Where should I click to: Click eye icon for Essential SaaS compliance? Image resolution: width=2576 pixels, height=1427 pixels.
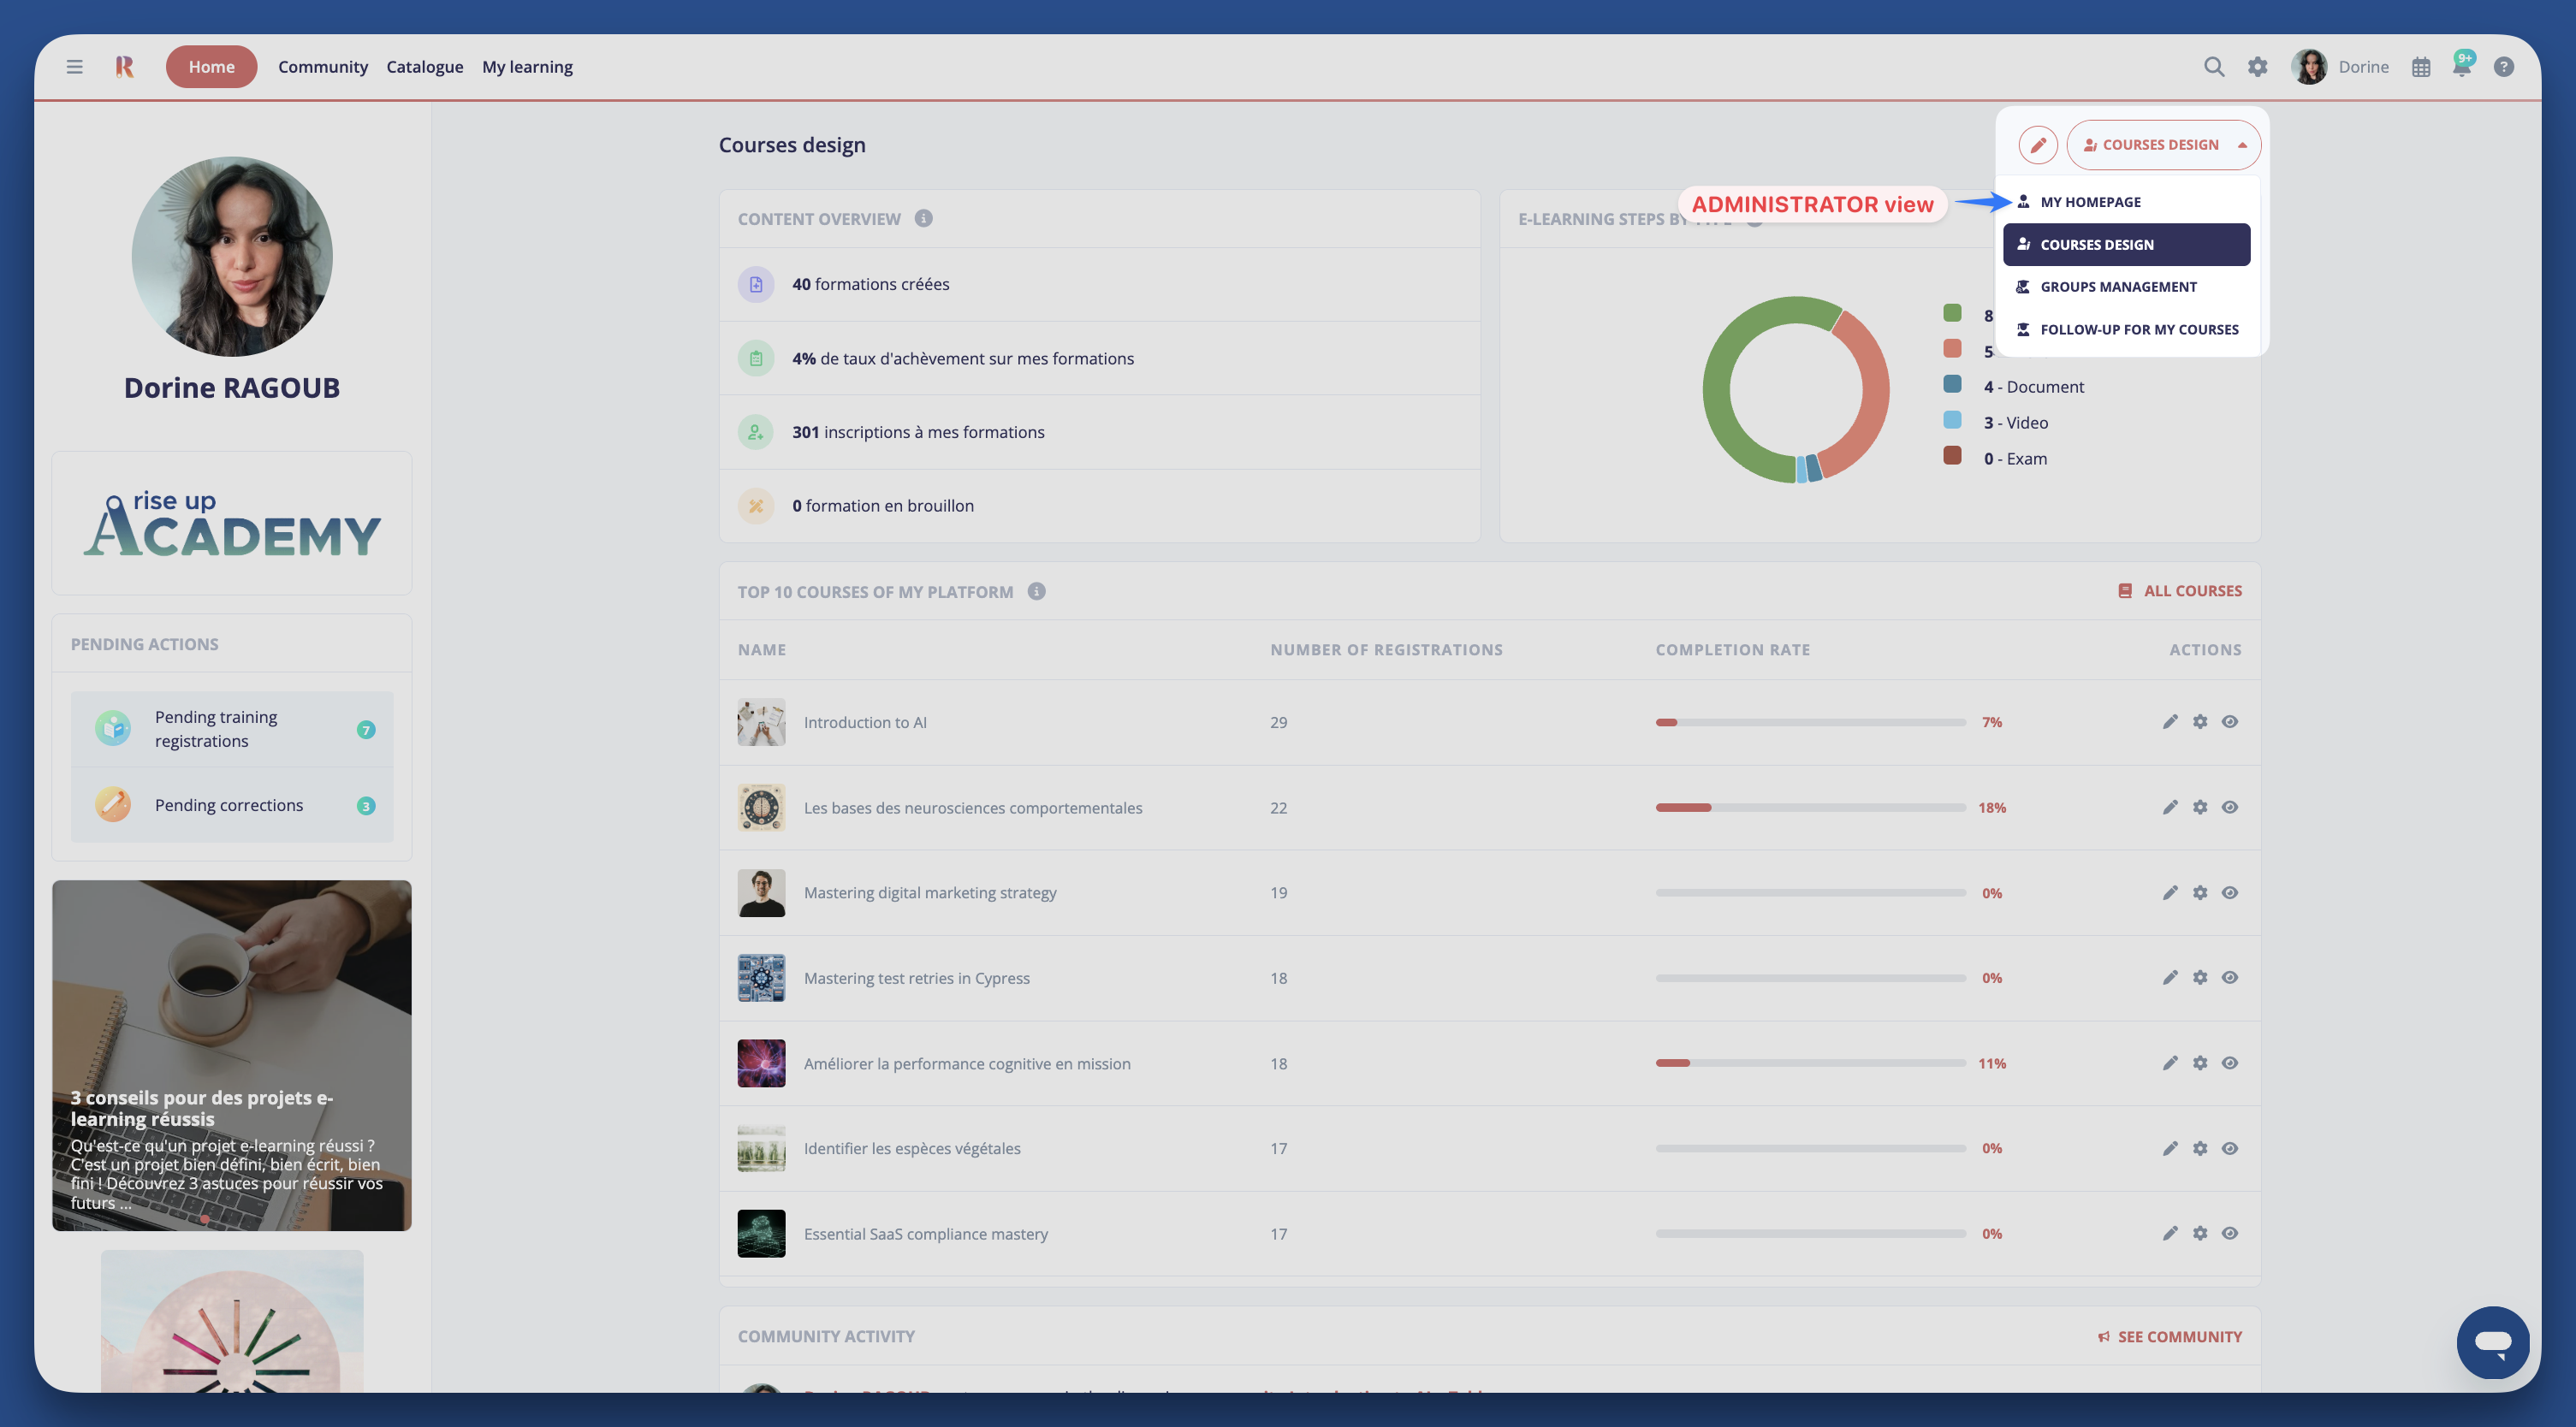pos(2229,1233)
